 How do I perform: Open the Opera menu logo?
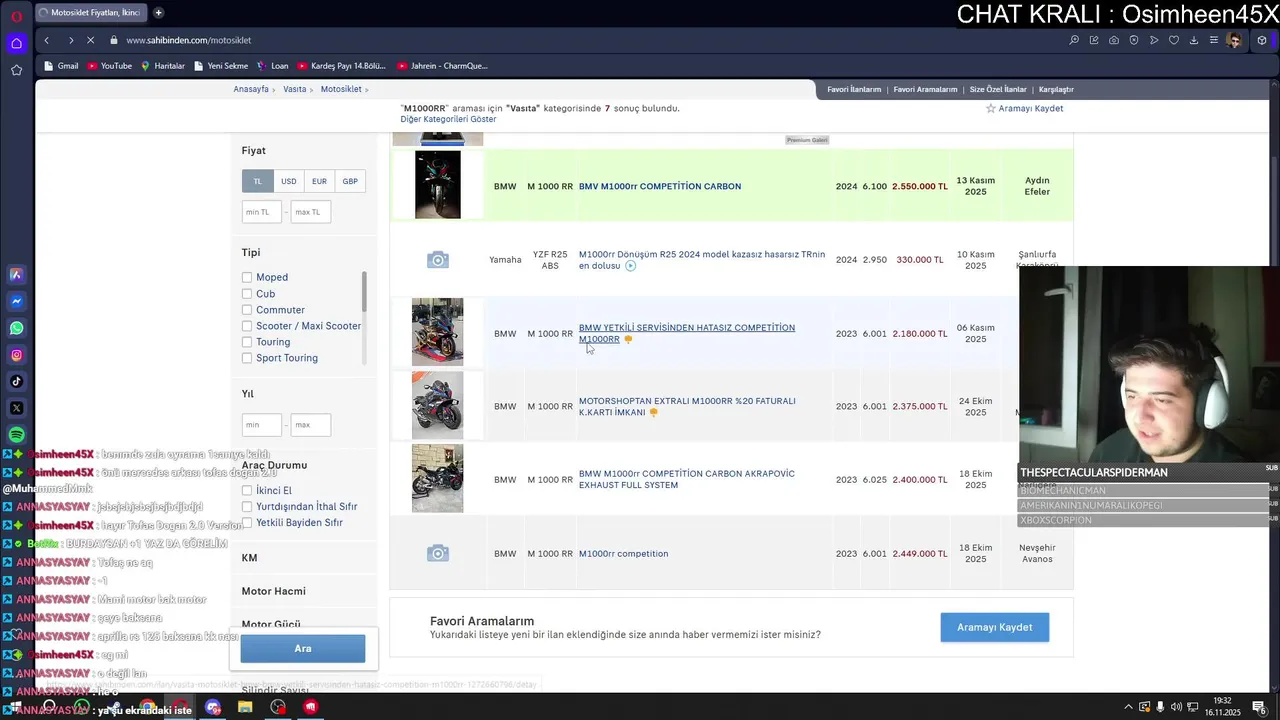tap(16, 16)
